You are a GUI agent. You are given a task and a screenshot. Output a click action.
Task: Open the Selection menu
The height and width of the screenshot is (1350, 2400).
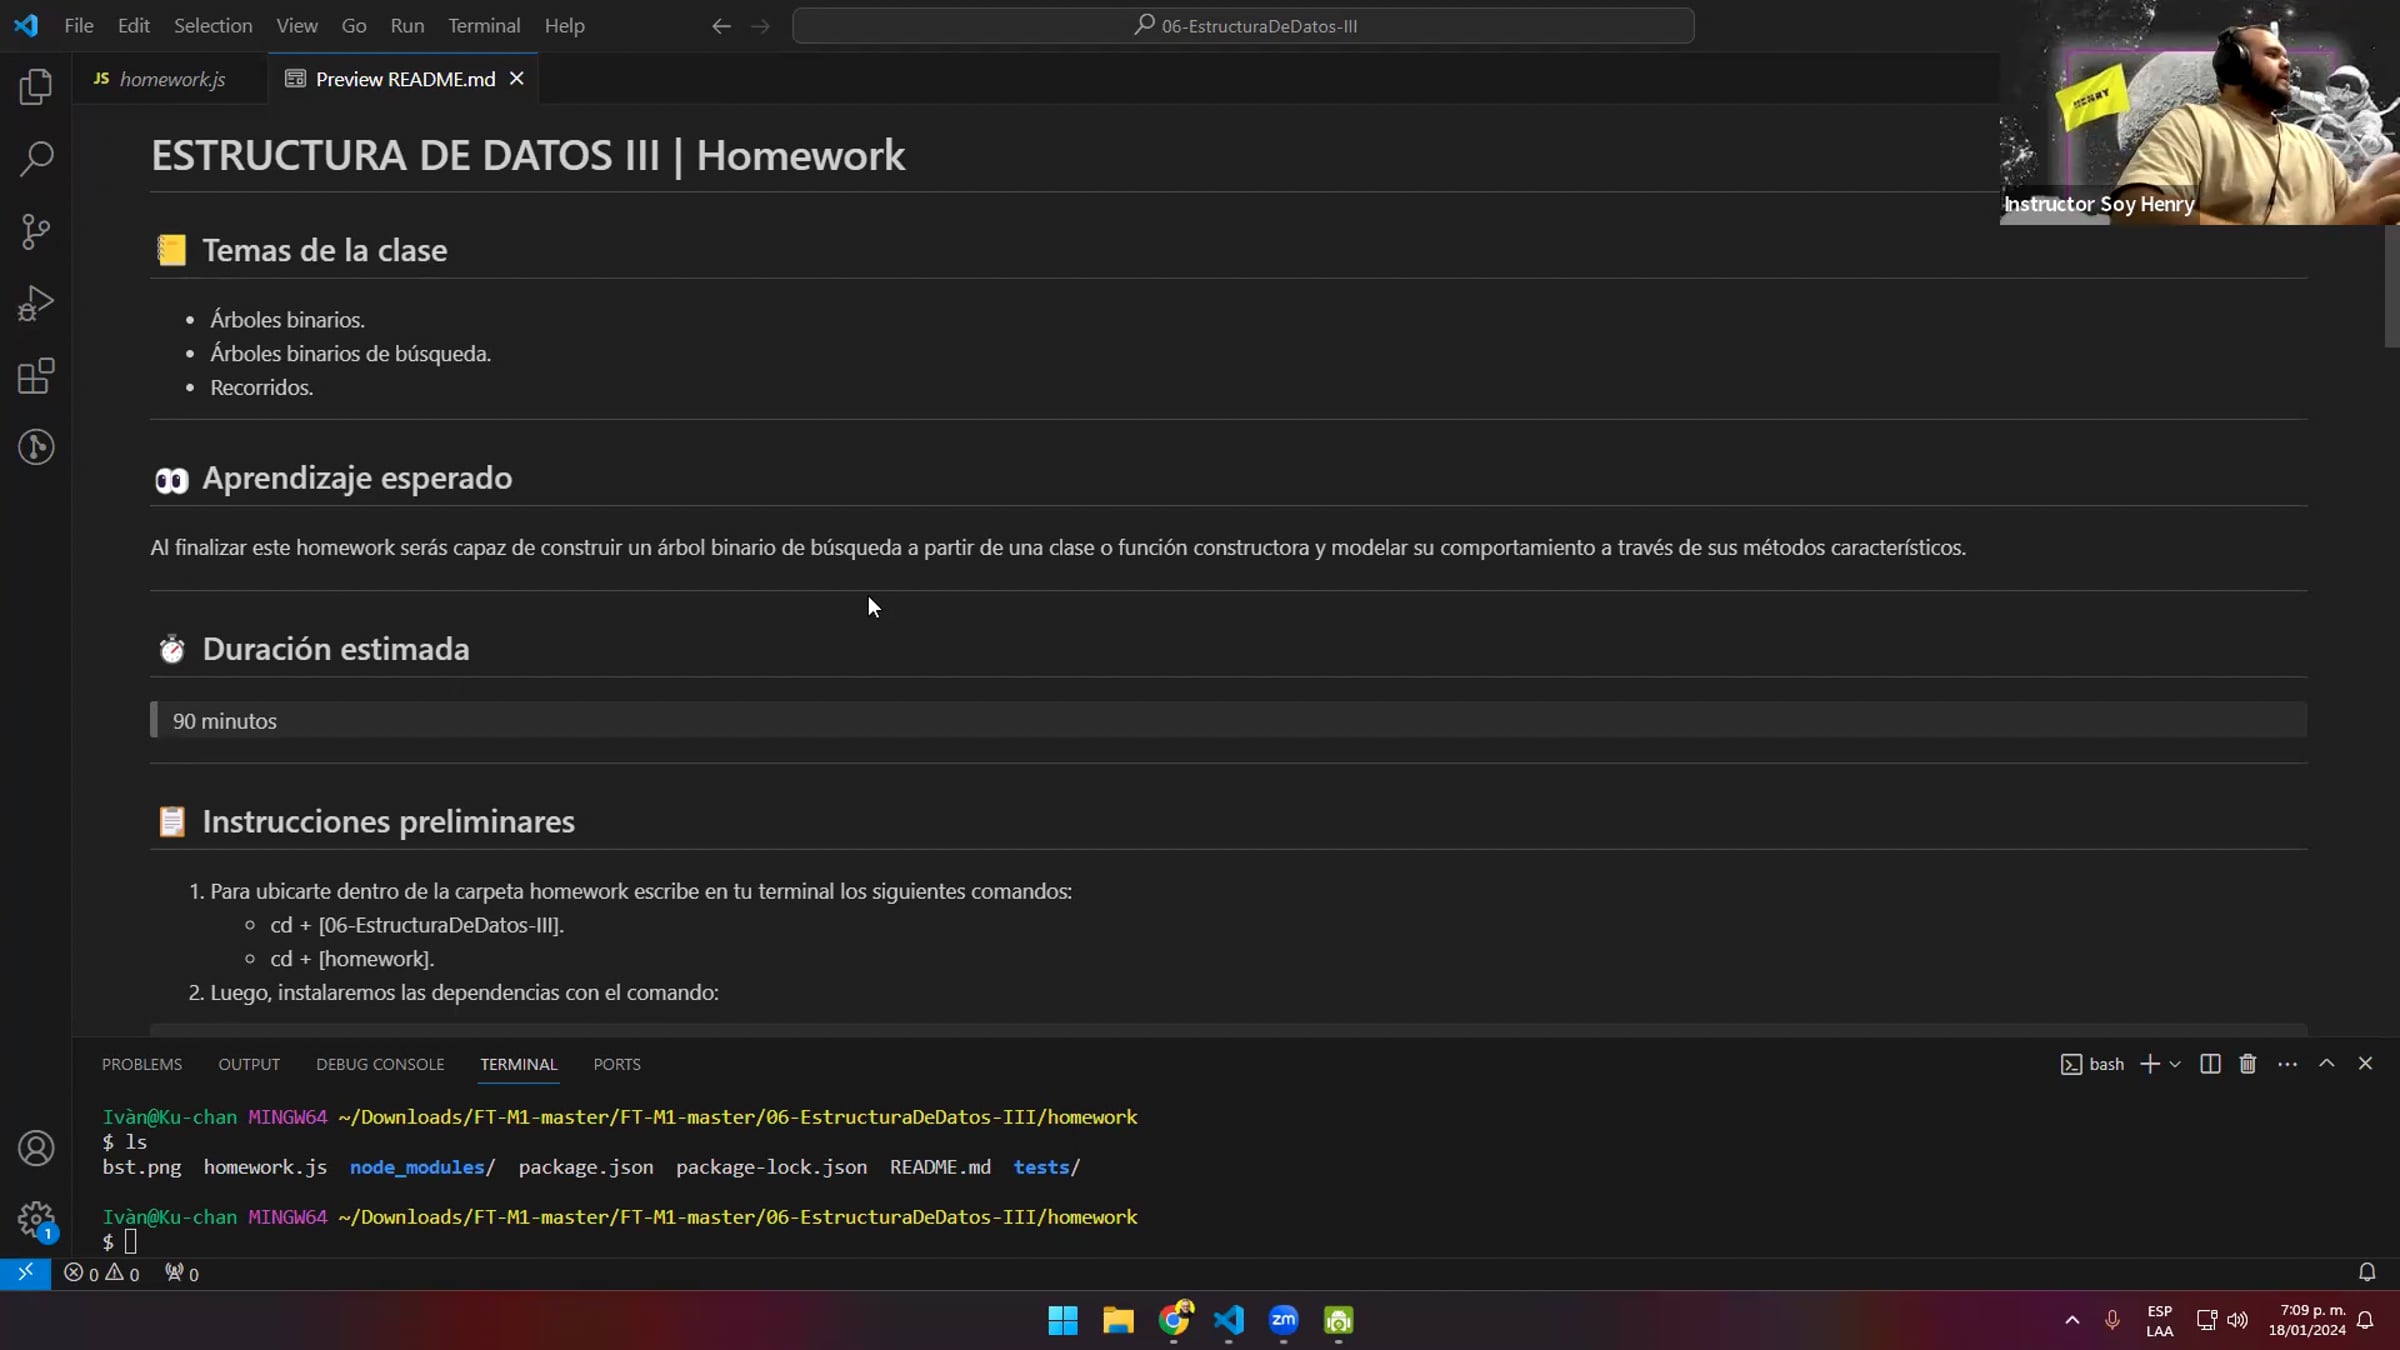coord(213,26)
